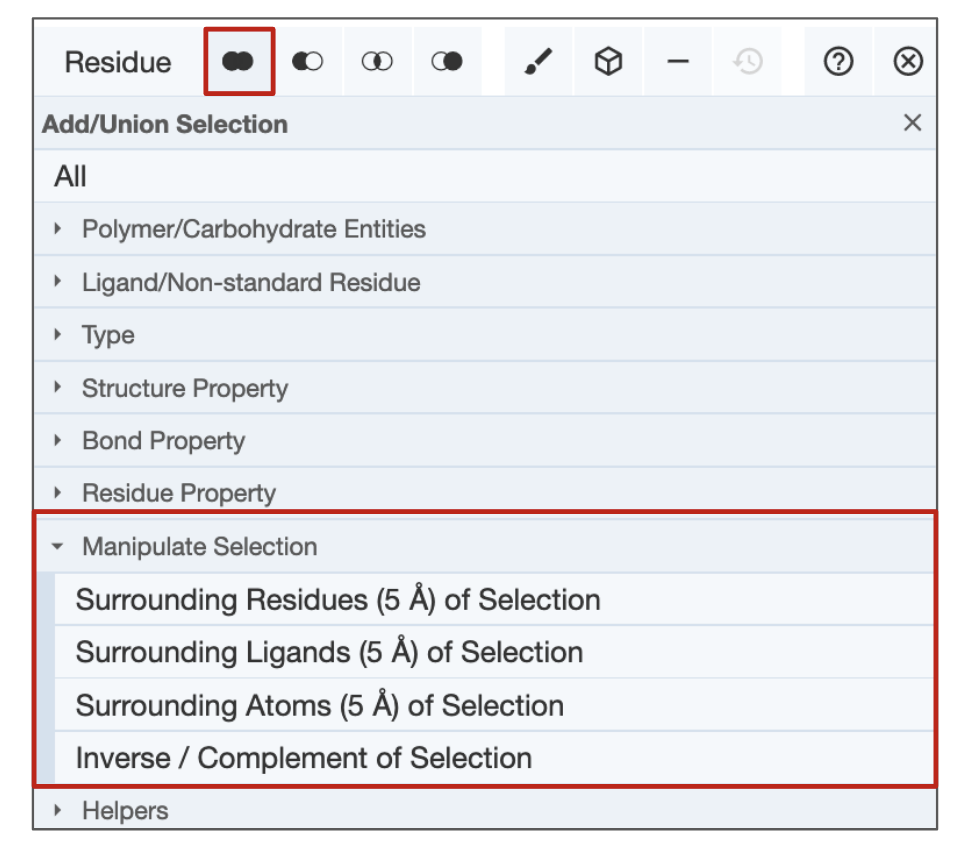This screenshot has height=858, width=970.
Task: Click the undo history icon
Action: [x=747, y=62]
